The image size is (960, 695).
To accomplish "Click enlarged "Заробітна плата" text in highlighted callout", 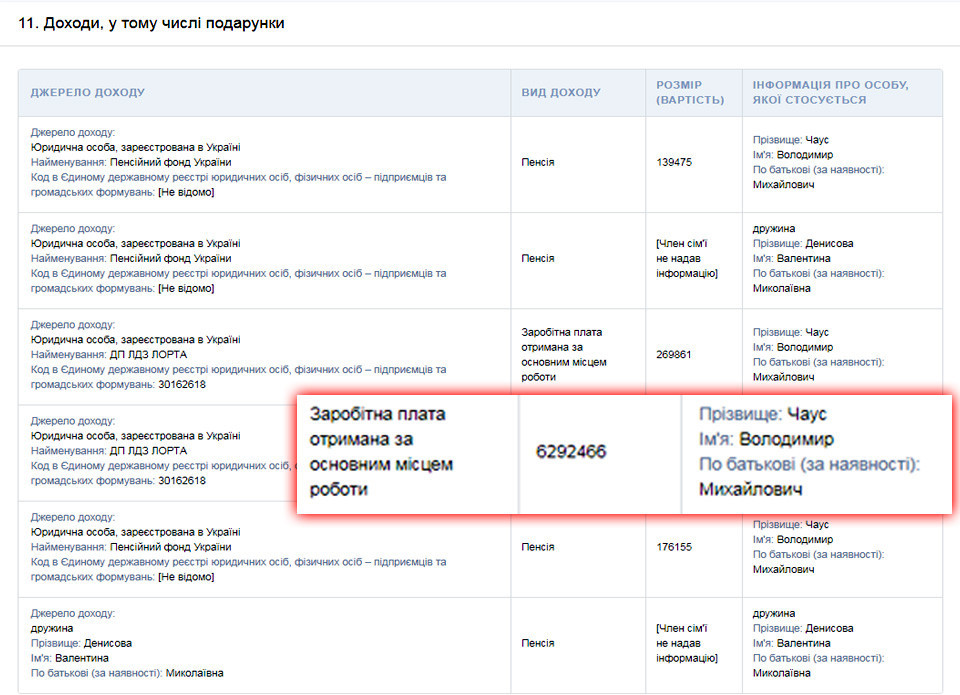I will pos(377,414).
